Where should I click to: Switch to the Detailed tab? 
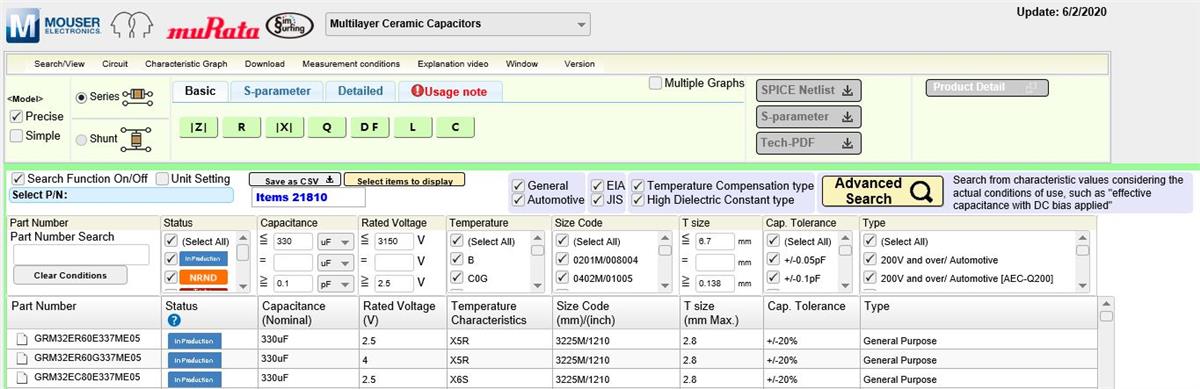pos(360,91)
